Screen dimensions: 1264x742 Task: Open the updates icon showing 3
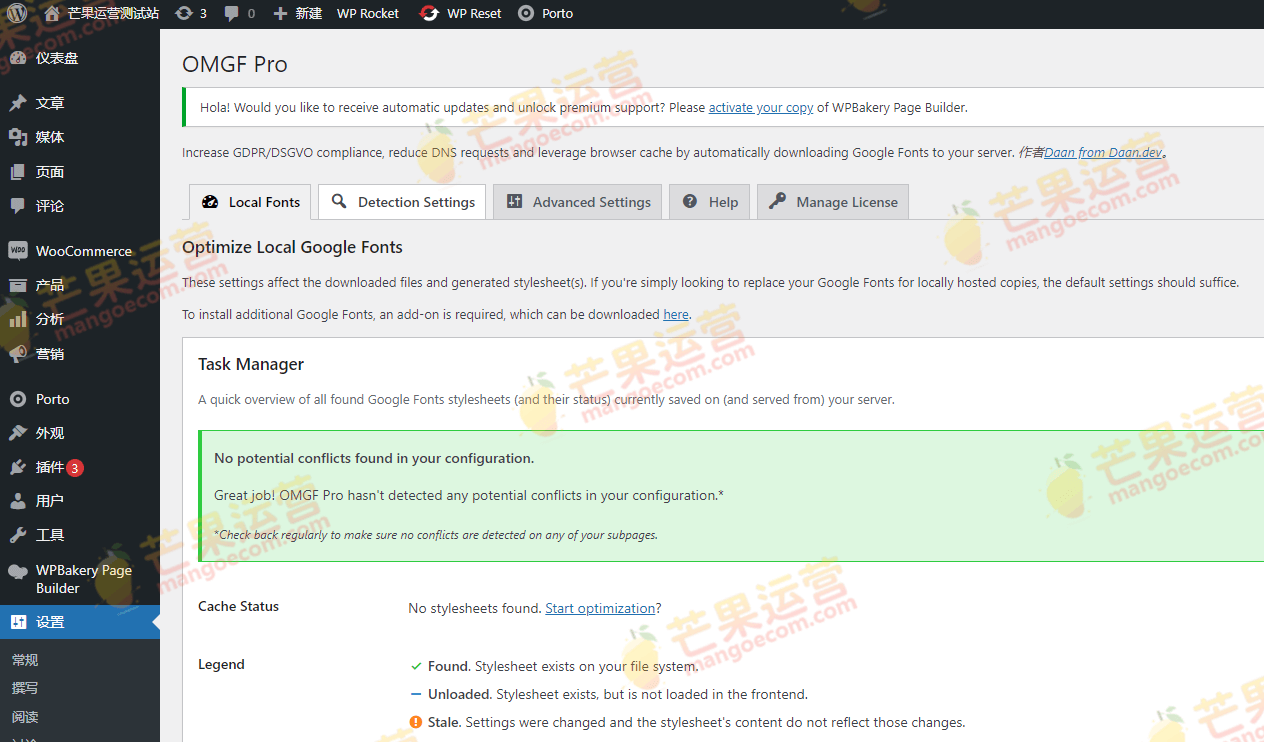183,13
